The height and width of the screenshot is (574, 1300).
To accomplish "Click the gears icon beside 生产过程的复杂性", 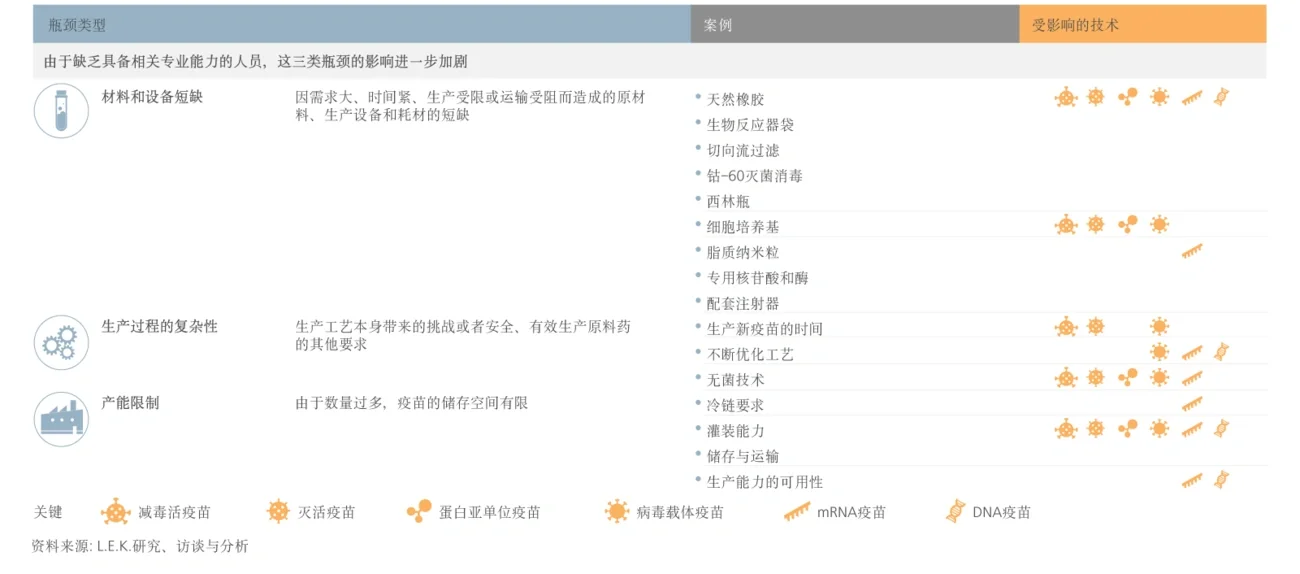I will pos(61,342).
